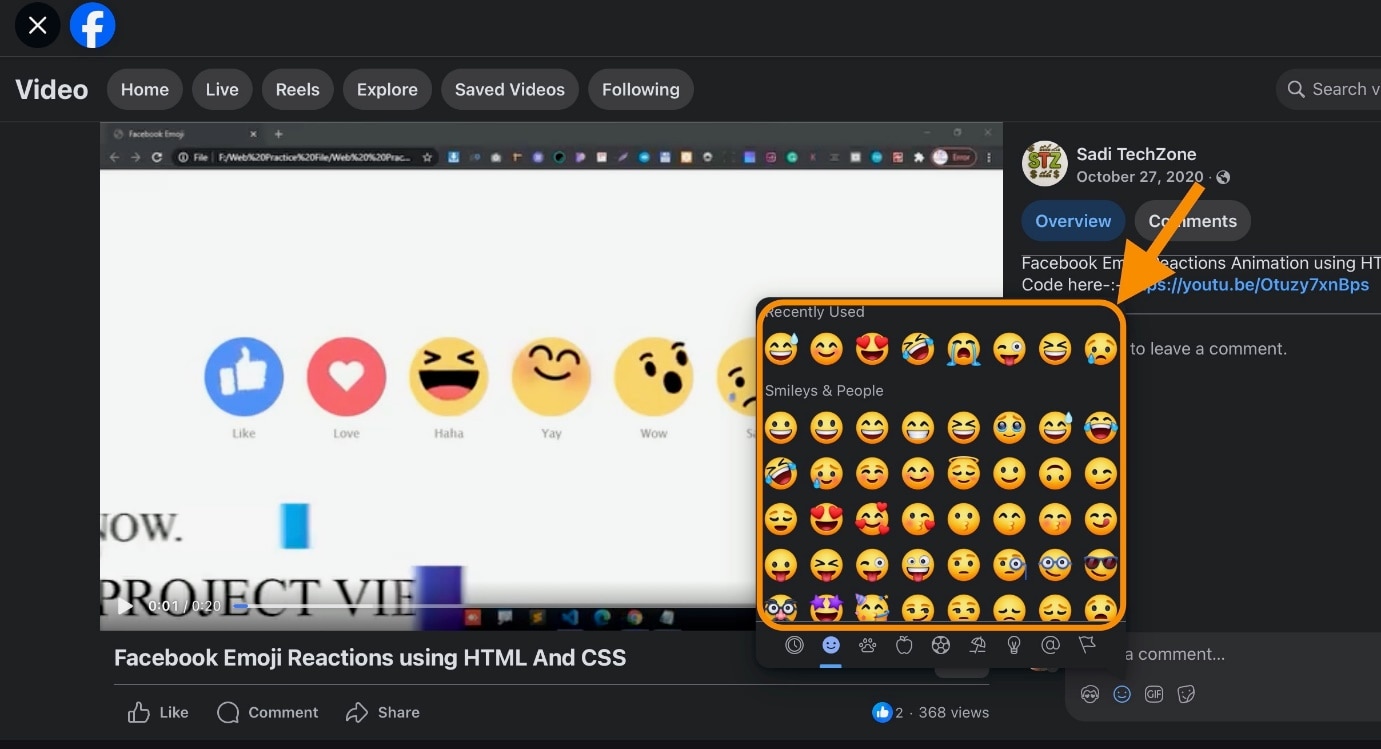Open the October 27, 2020 post date link
Screen dimensions: 1381x749
(1139, 177)
